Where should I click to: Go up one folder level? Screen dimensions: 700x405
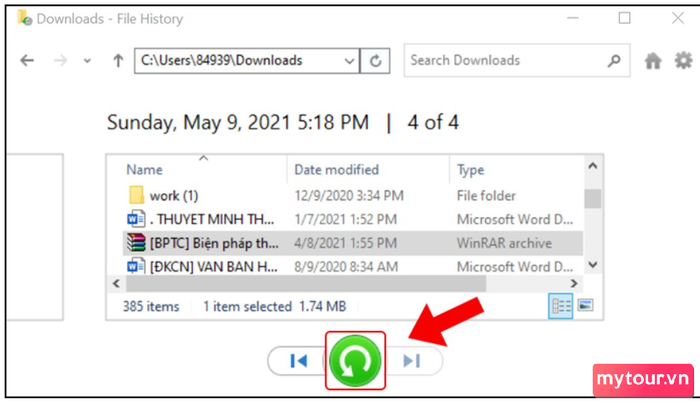118,60
